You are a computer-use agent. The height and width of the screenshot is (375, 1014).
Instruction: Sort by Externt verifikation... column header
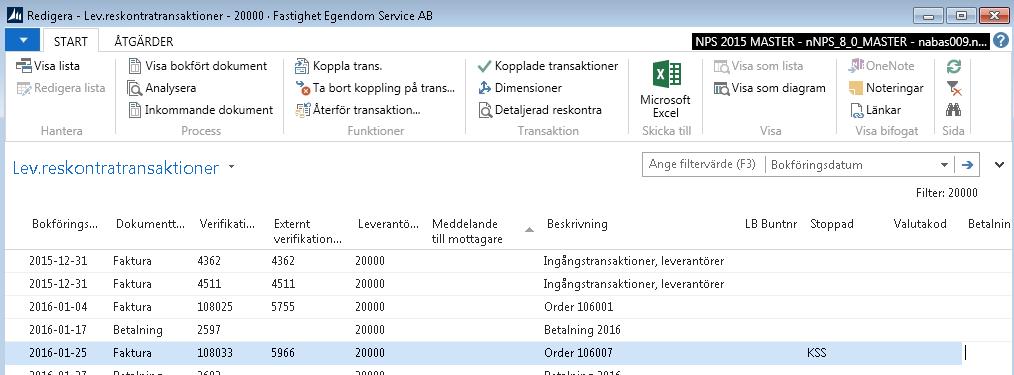point(308,231)
